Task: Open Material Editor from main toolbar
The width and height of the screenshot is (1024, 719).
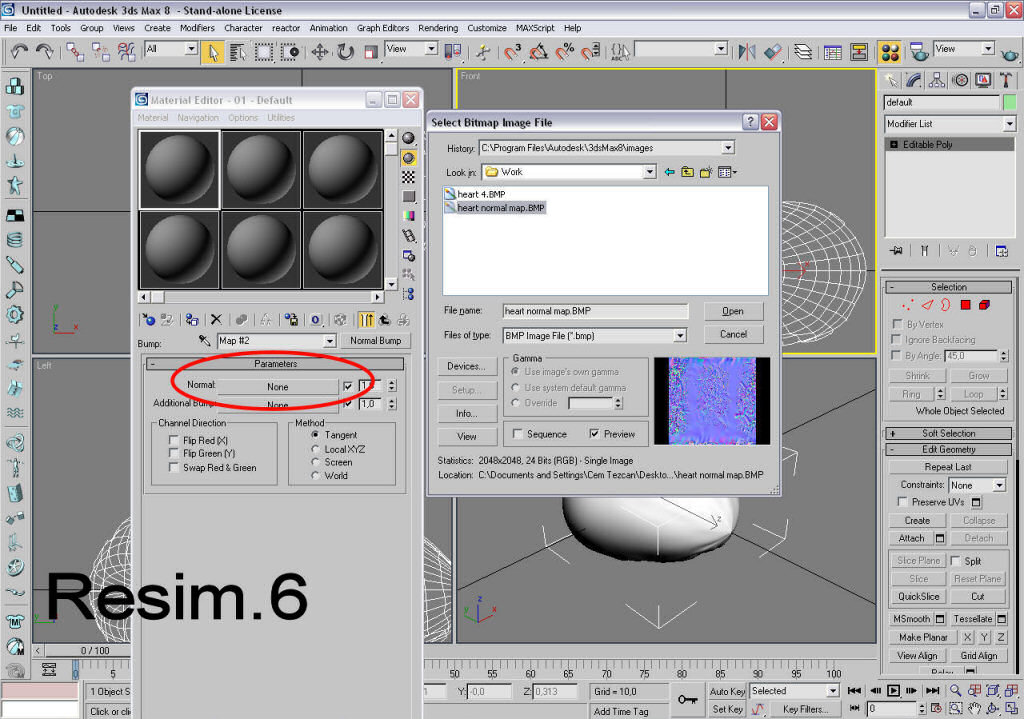Action: [890, 52]
